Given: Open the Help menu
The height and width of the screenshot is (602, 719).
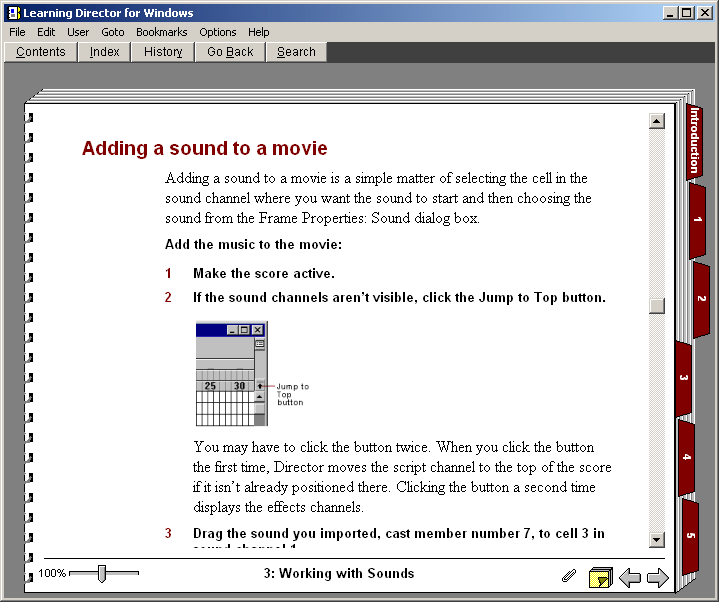Looking at the screenshot, I should pos(259,32).
